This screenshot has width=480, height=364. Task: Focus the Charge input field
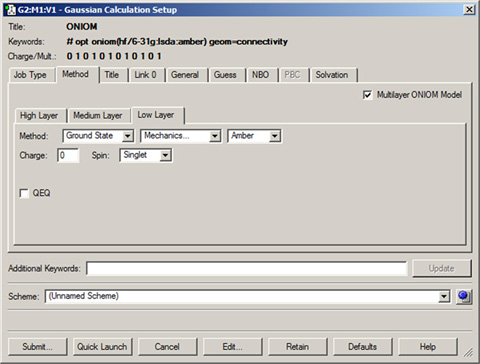[x=68, y=155]
